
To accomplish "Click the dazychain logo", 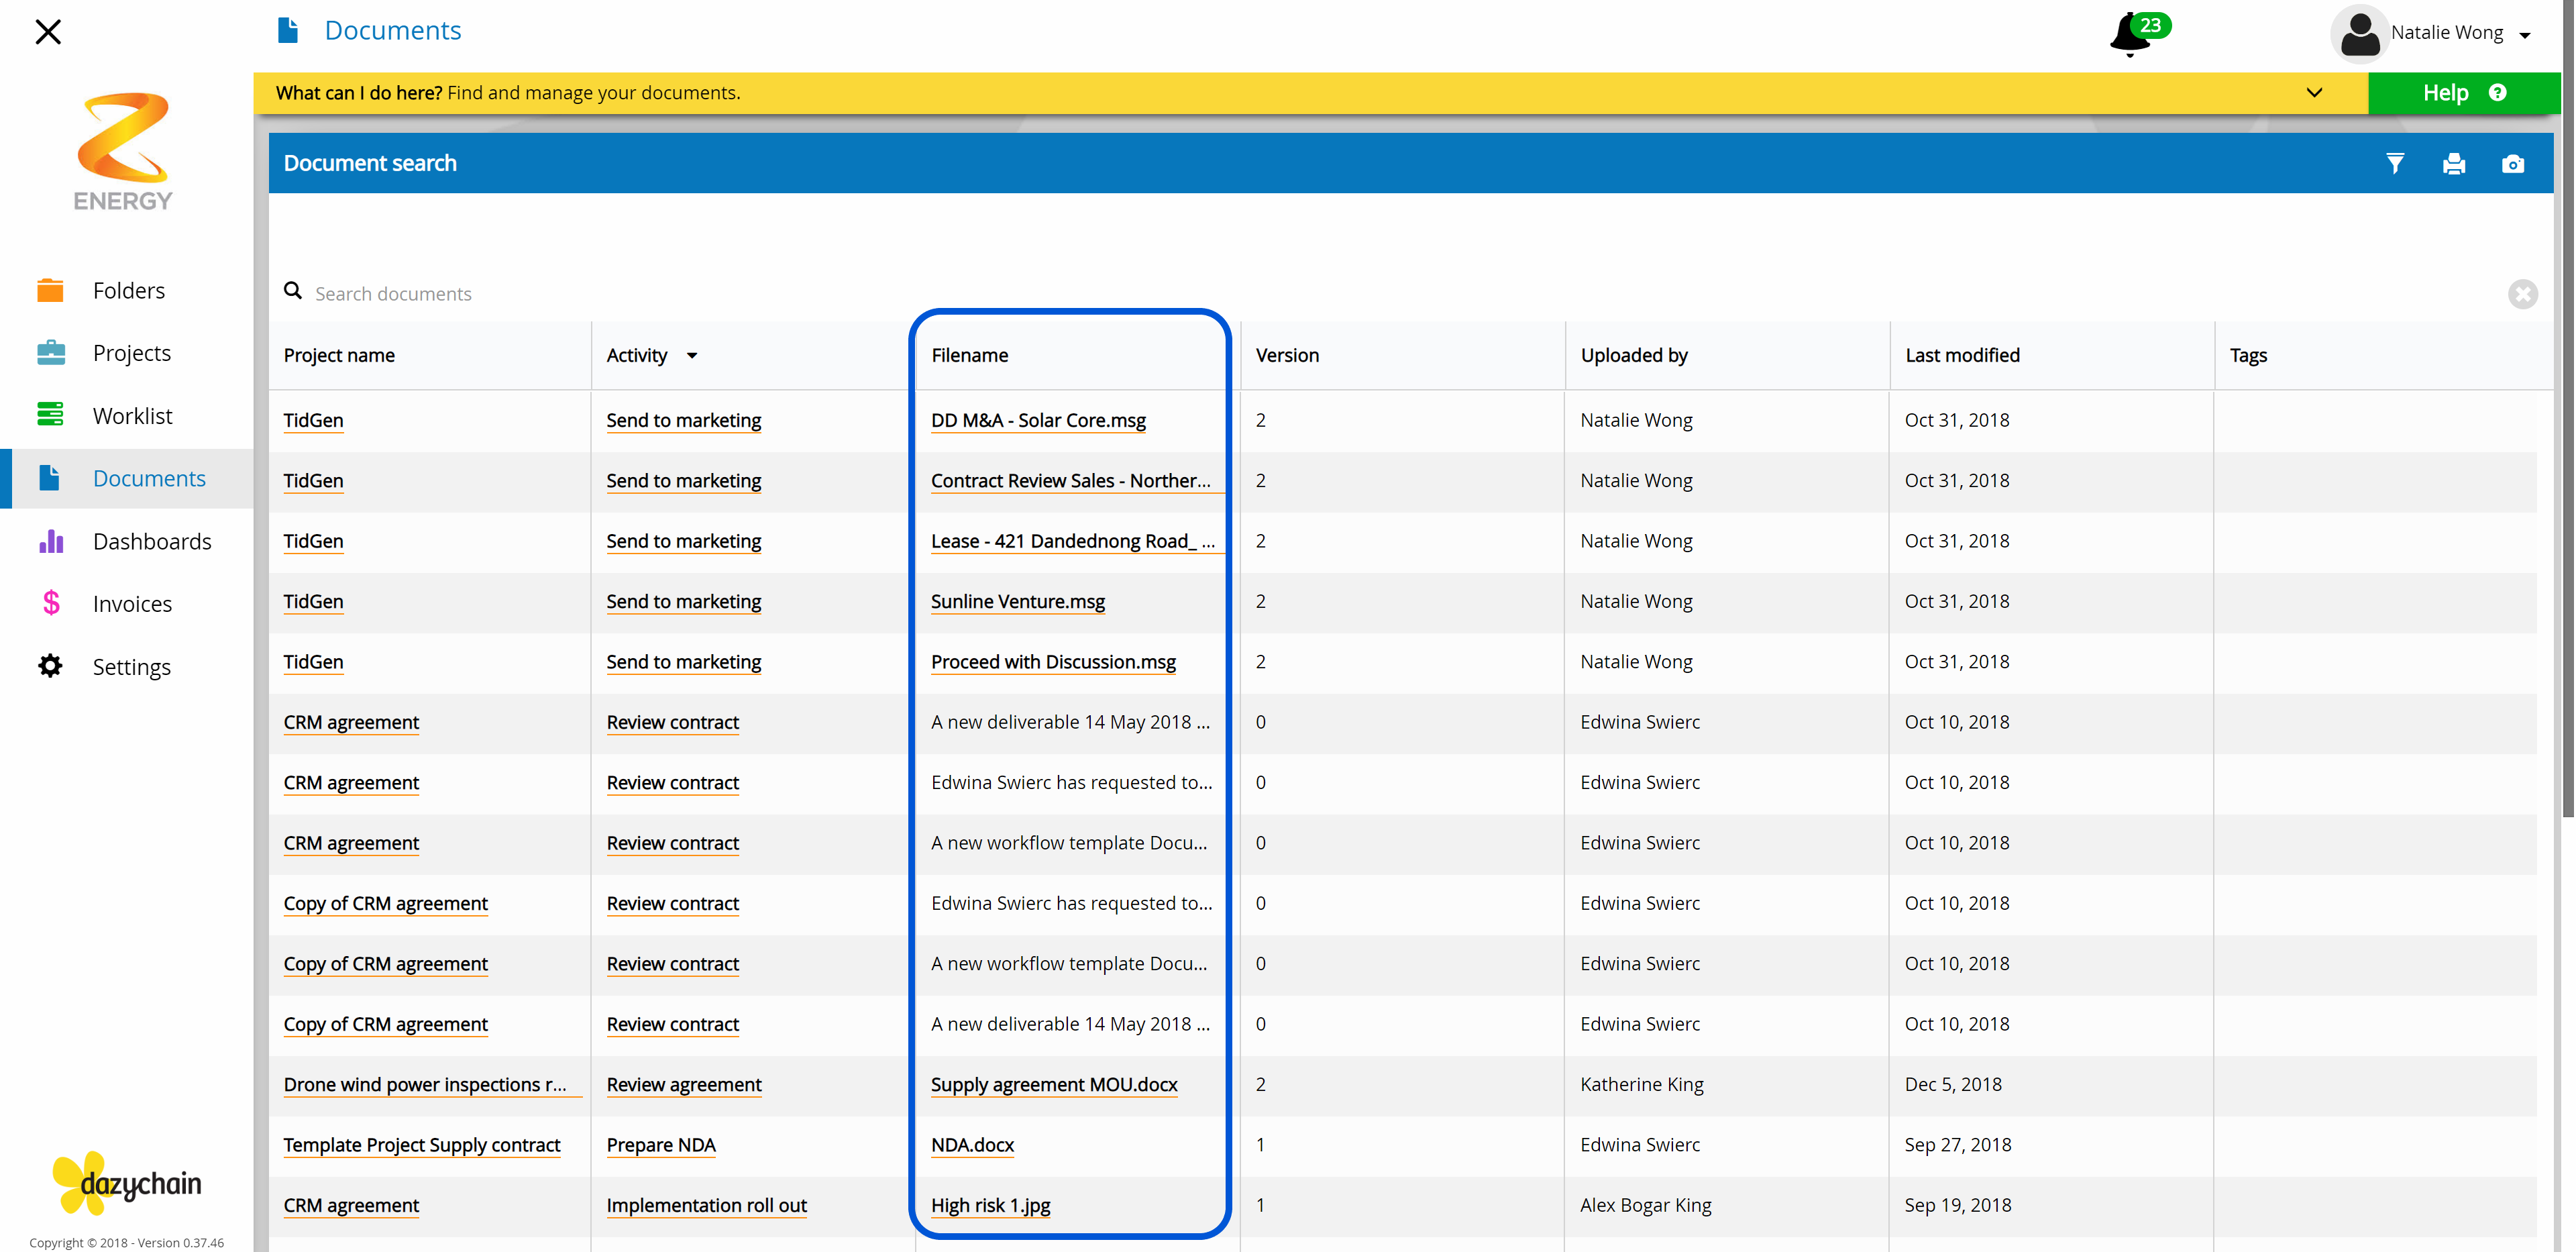I will (126, 1183).
